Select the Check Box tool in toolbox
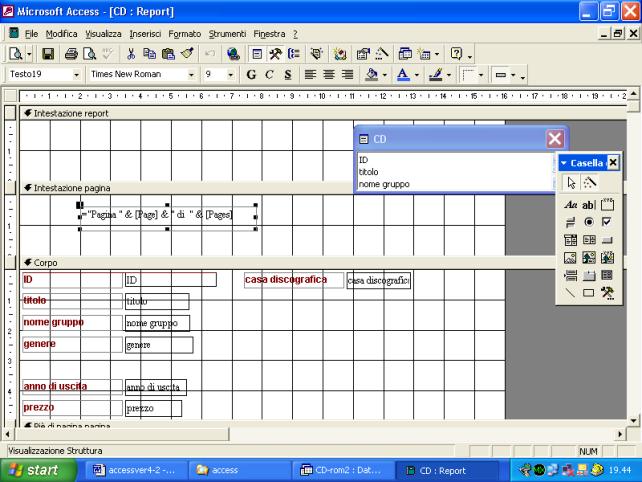This screenshot has height=482, width=642. [607, 222]
